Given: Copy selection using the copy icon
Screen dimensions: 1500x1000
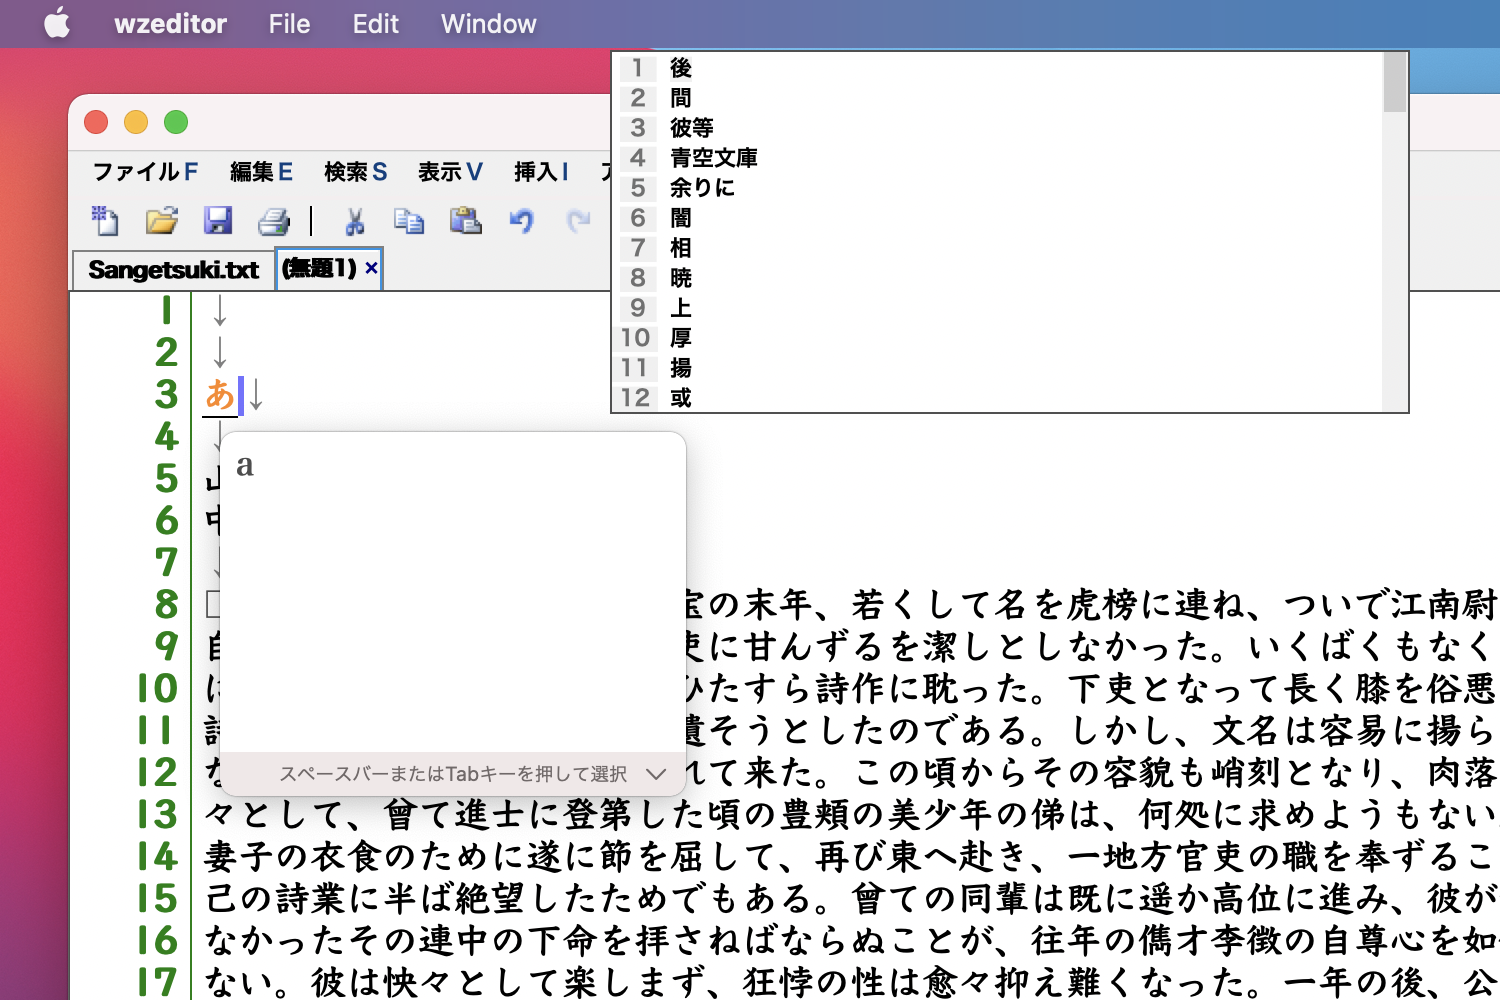Looking at the screenshot, I should (x=409, y=221).
